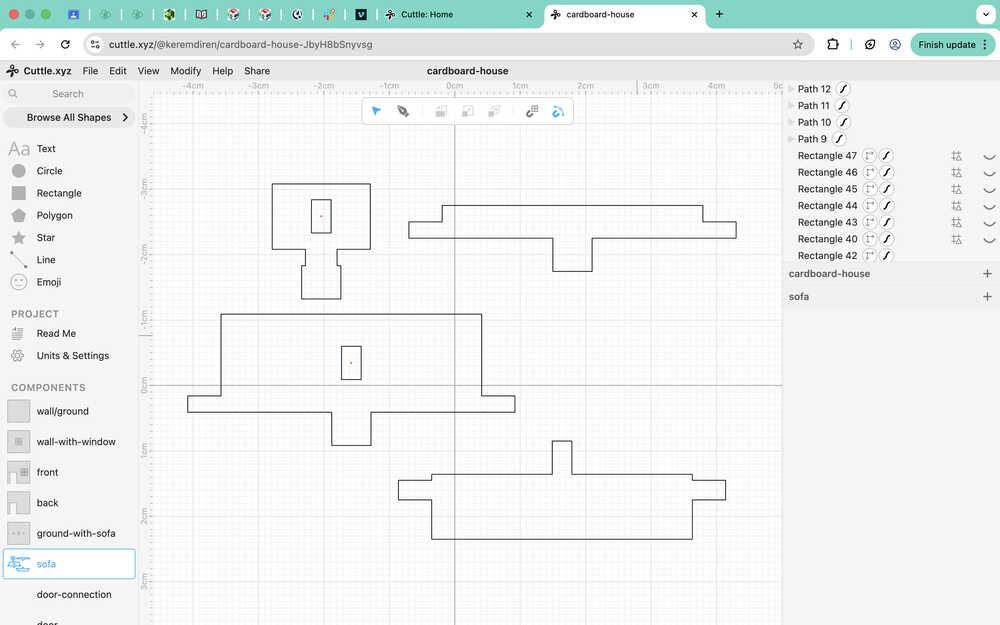Click the stroke icon on Rectangle 46
The image size is (1000, 625).
[x=886, y=172]
